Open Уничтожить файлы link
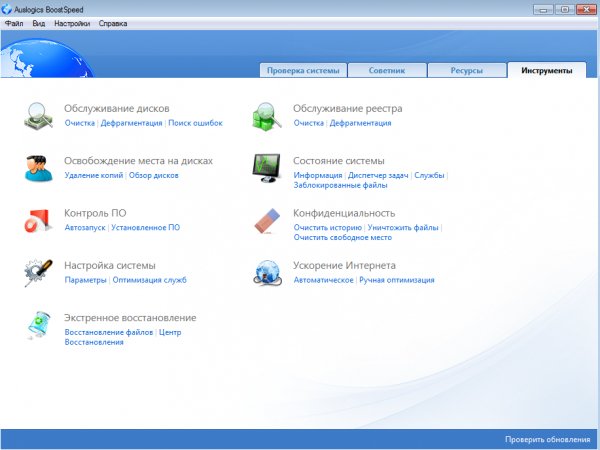Viewport: 600px width, 450px height. tap(403, 227)
